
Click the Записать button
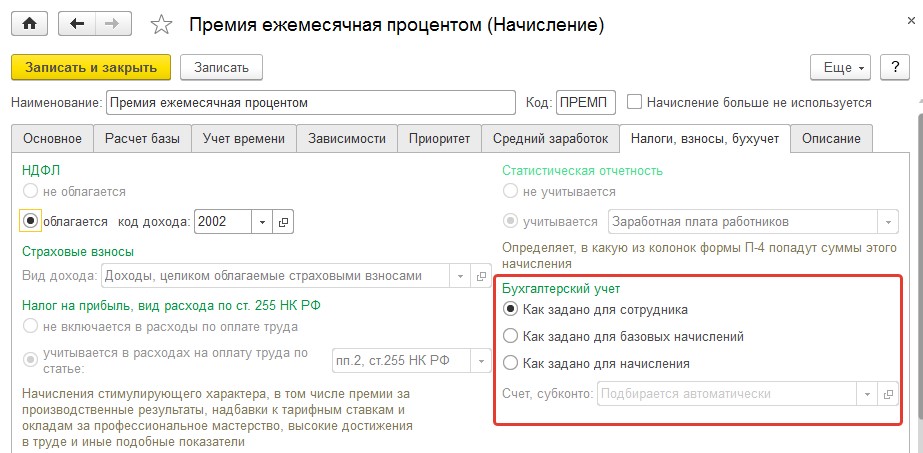point(221,67)
